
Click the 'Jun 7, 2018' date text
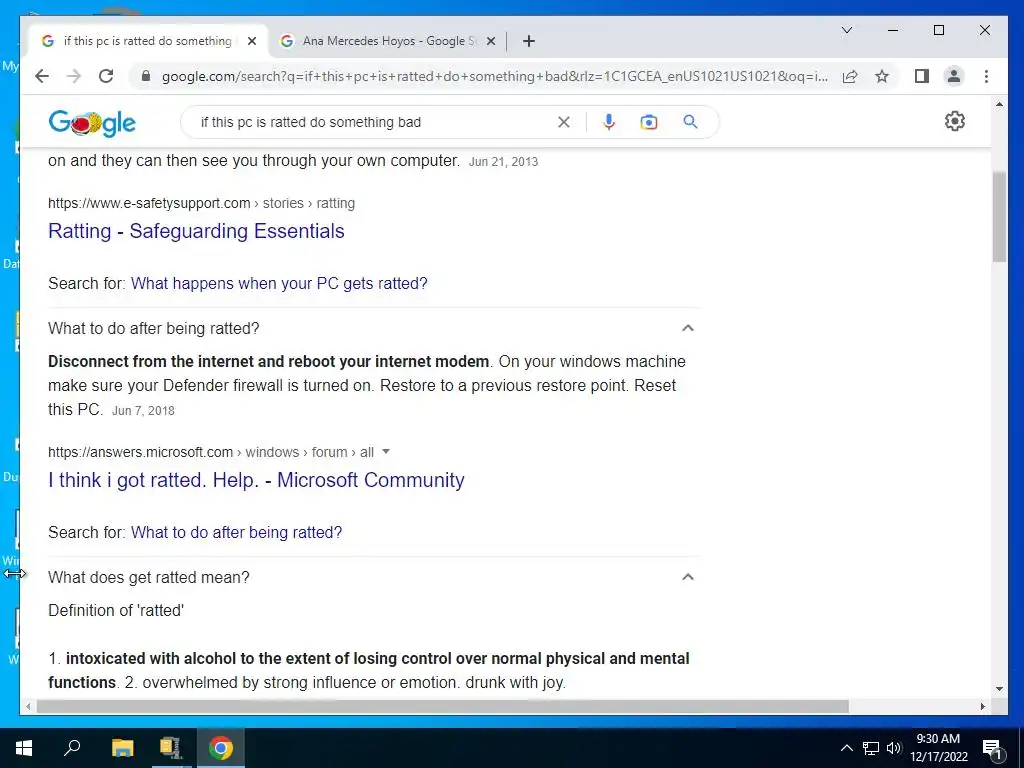click(143, 411)
